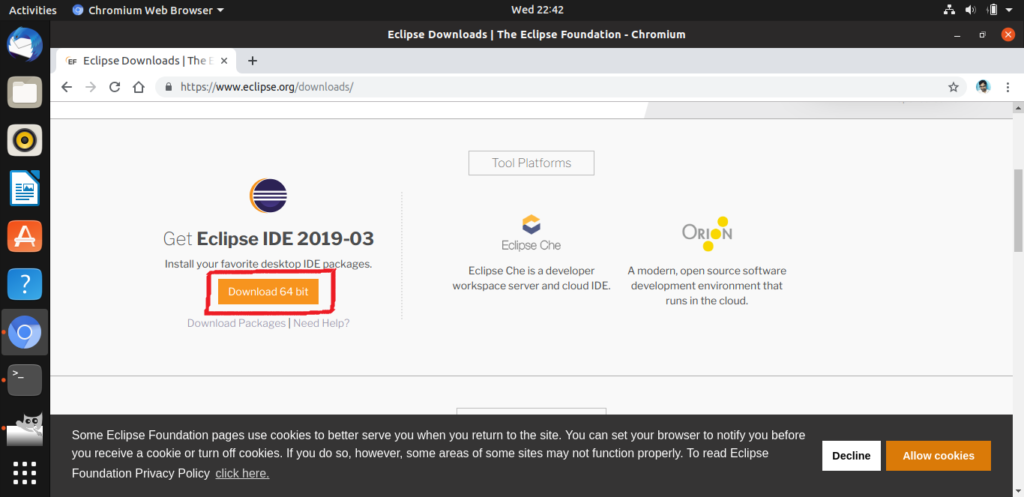Open a new browser tab
Screen dimensions: 1024x497
pos(253,61)
